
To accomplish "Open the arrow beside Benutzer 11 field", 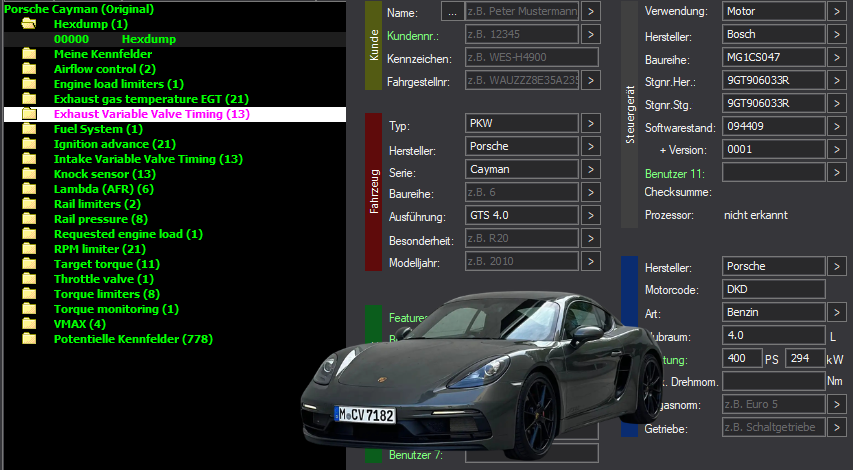I will click(x=837, y=172).
